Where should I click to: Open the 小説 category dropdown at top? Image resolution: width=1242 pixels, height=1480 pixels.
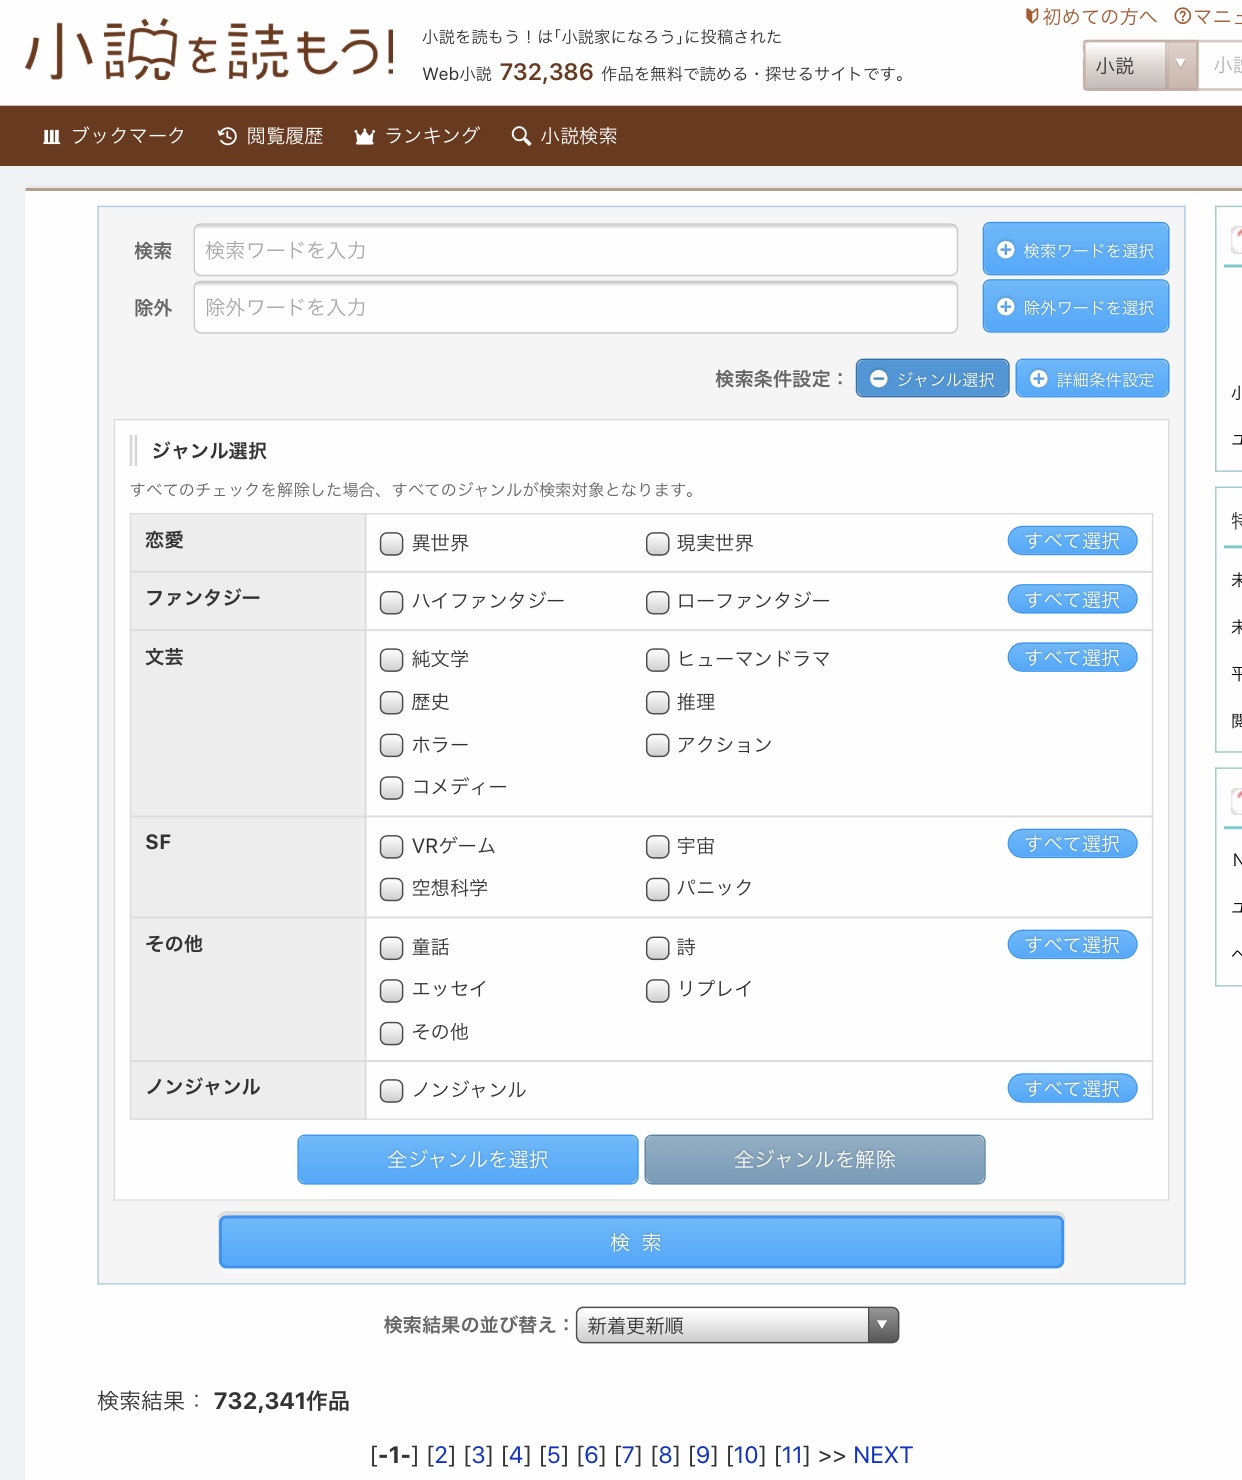[1139, 66]
